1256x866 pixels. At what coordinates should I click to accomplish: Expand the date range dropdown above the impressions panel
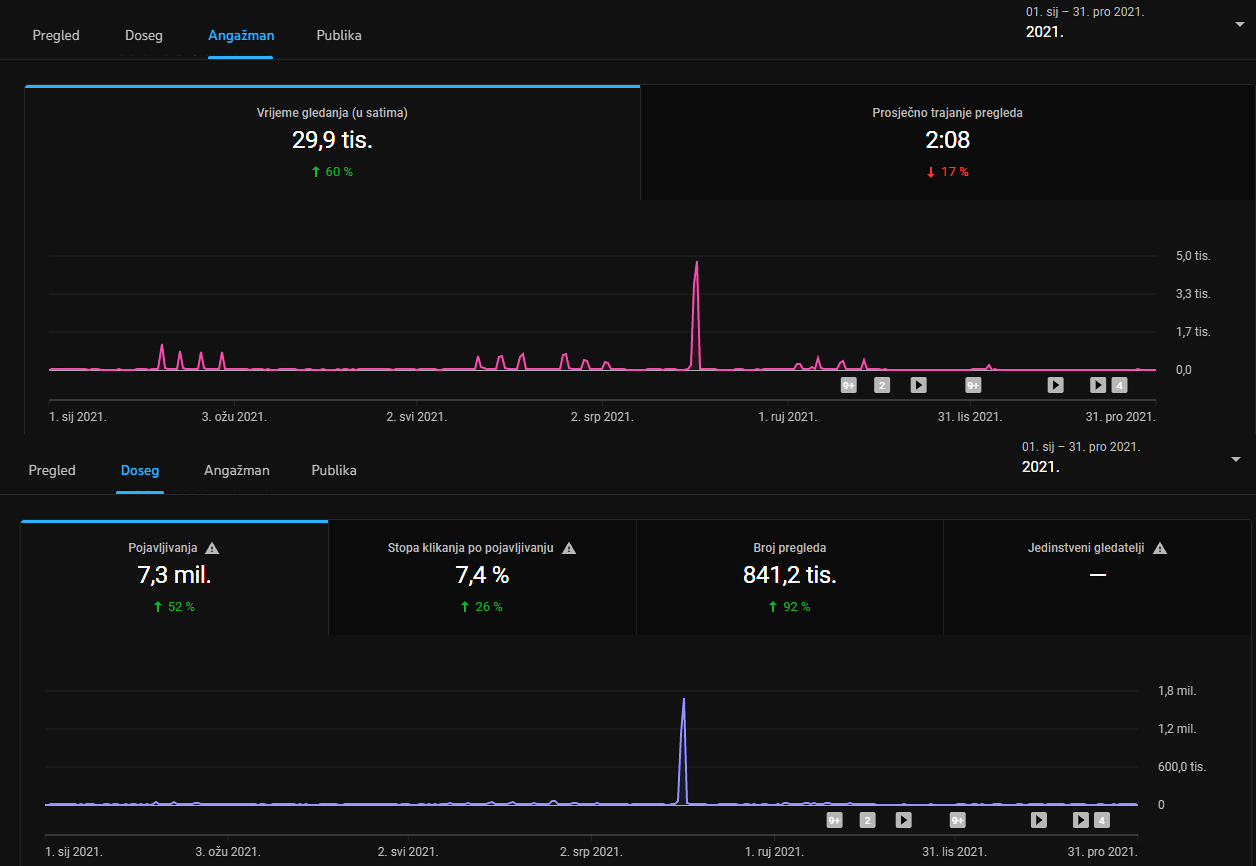click(x=1236, y=458)
